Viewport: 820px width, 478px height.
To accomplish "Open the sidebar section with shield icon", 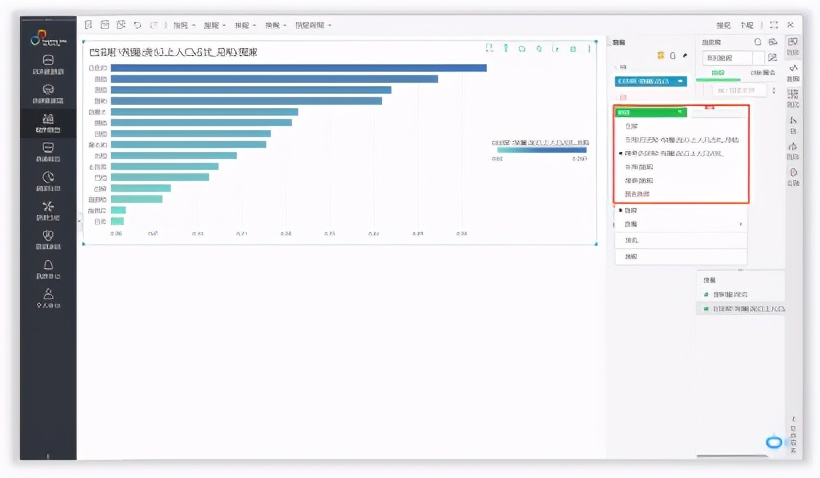I will [x=48, y=240].
